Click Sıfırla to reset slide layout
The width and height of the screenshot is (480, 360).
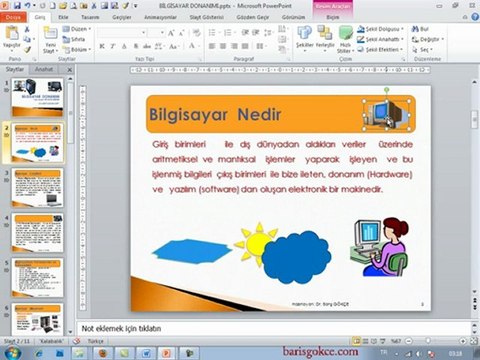click(x=74, y=39)
